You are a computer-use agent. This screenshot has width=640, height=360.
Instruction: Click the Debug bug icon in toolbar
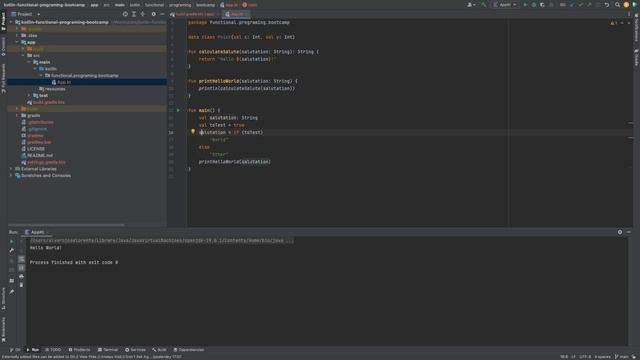coord(533,5)
